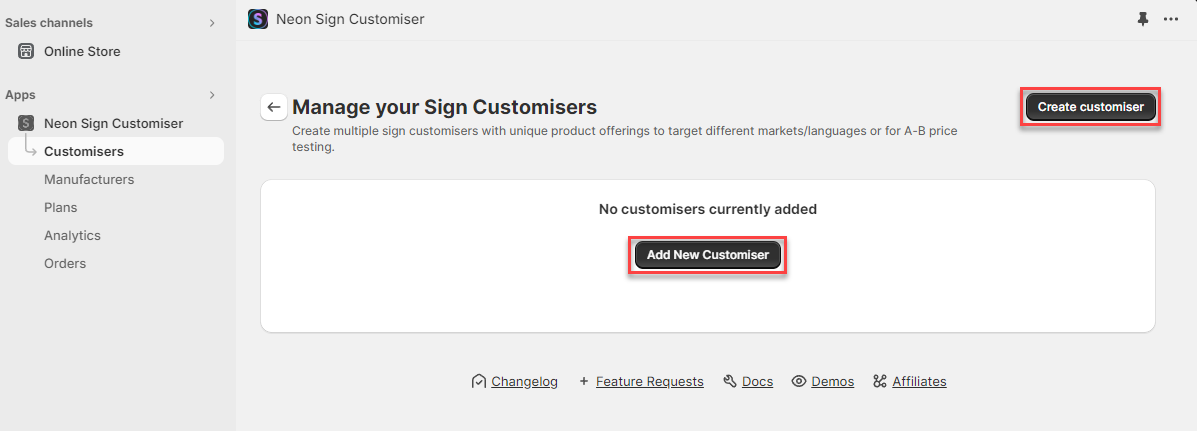Select Customisers in the sidebar

(x=84, y=151)
